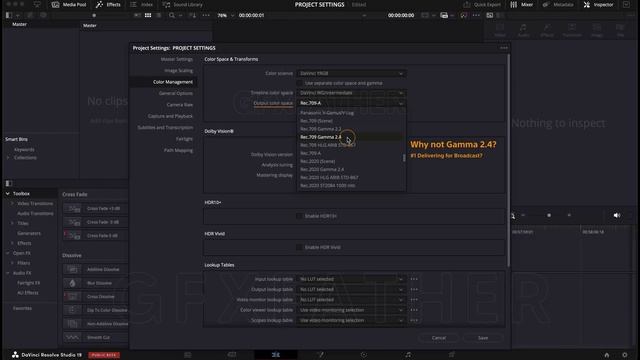Open the viewer zoom 76% dropdown
This screenshot has height=360, width=640.
click(226, 15)
